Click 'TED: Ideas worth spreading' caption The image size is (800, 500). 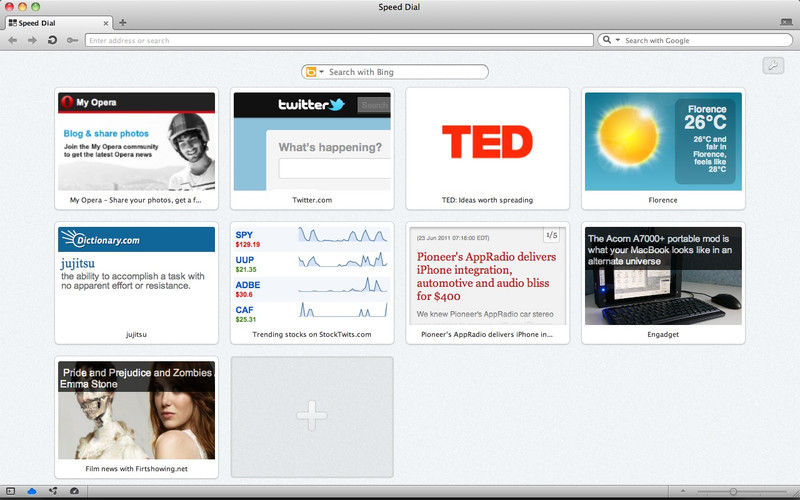coord(487,200)
